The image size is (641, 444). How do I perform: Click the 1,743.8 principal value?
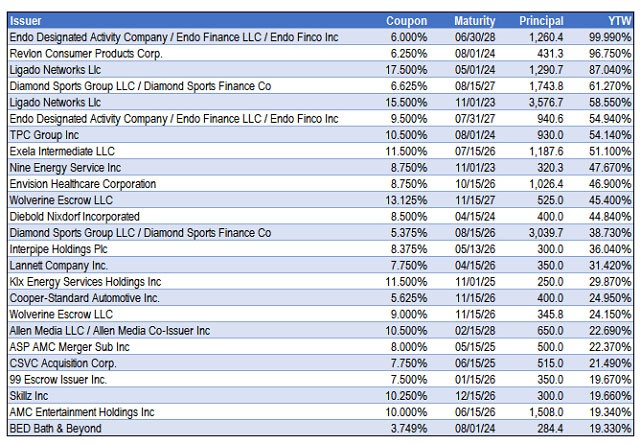coord(546,86)
